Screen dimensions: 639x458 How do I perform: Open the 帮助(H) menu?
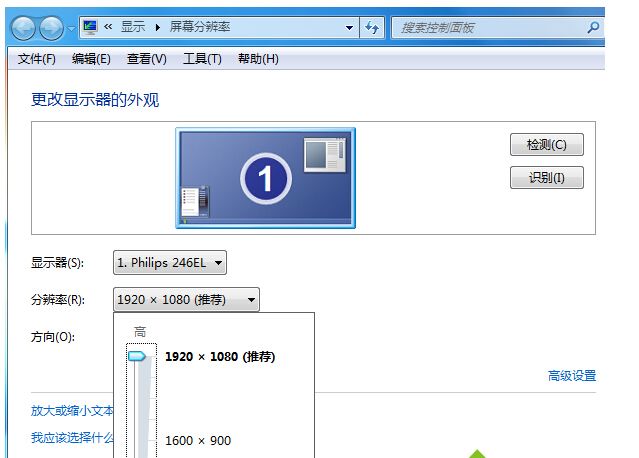pyautogui.click(x=258, y=59)
